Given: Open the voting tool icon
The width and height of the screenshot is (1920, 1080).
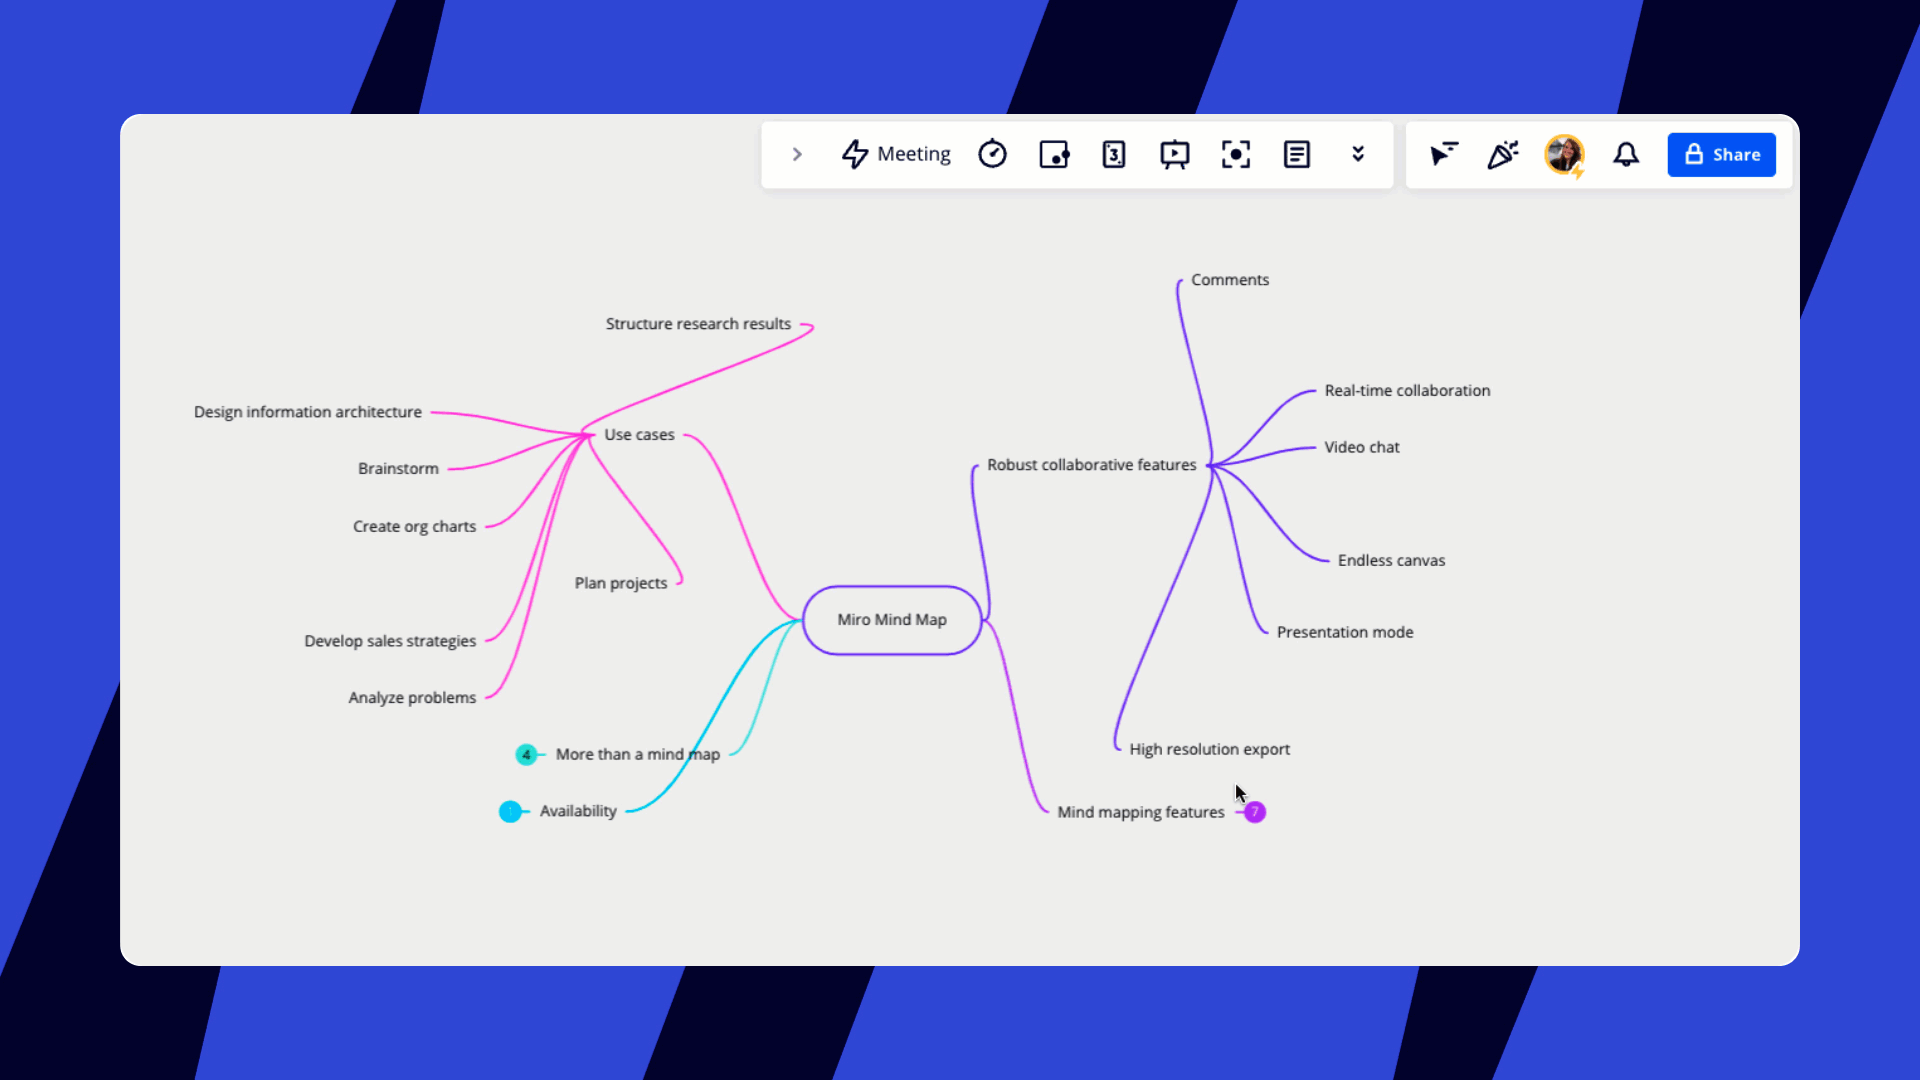Looking at the screenshot, I should [x=1054, y=154].
